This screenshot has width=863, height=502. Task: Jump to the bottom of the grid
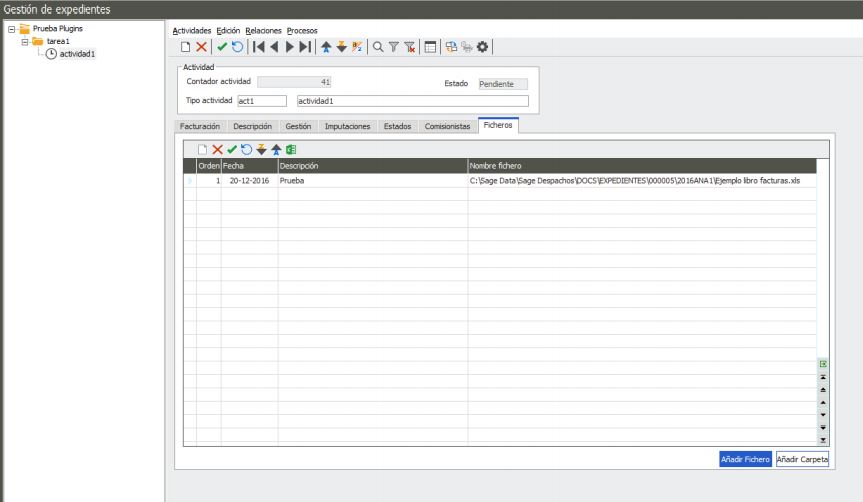pyautogui.click(x=823, y=440)
